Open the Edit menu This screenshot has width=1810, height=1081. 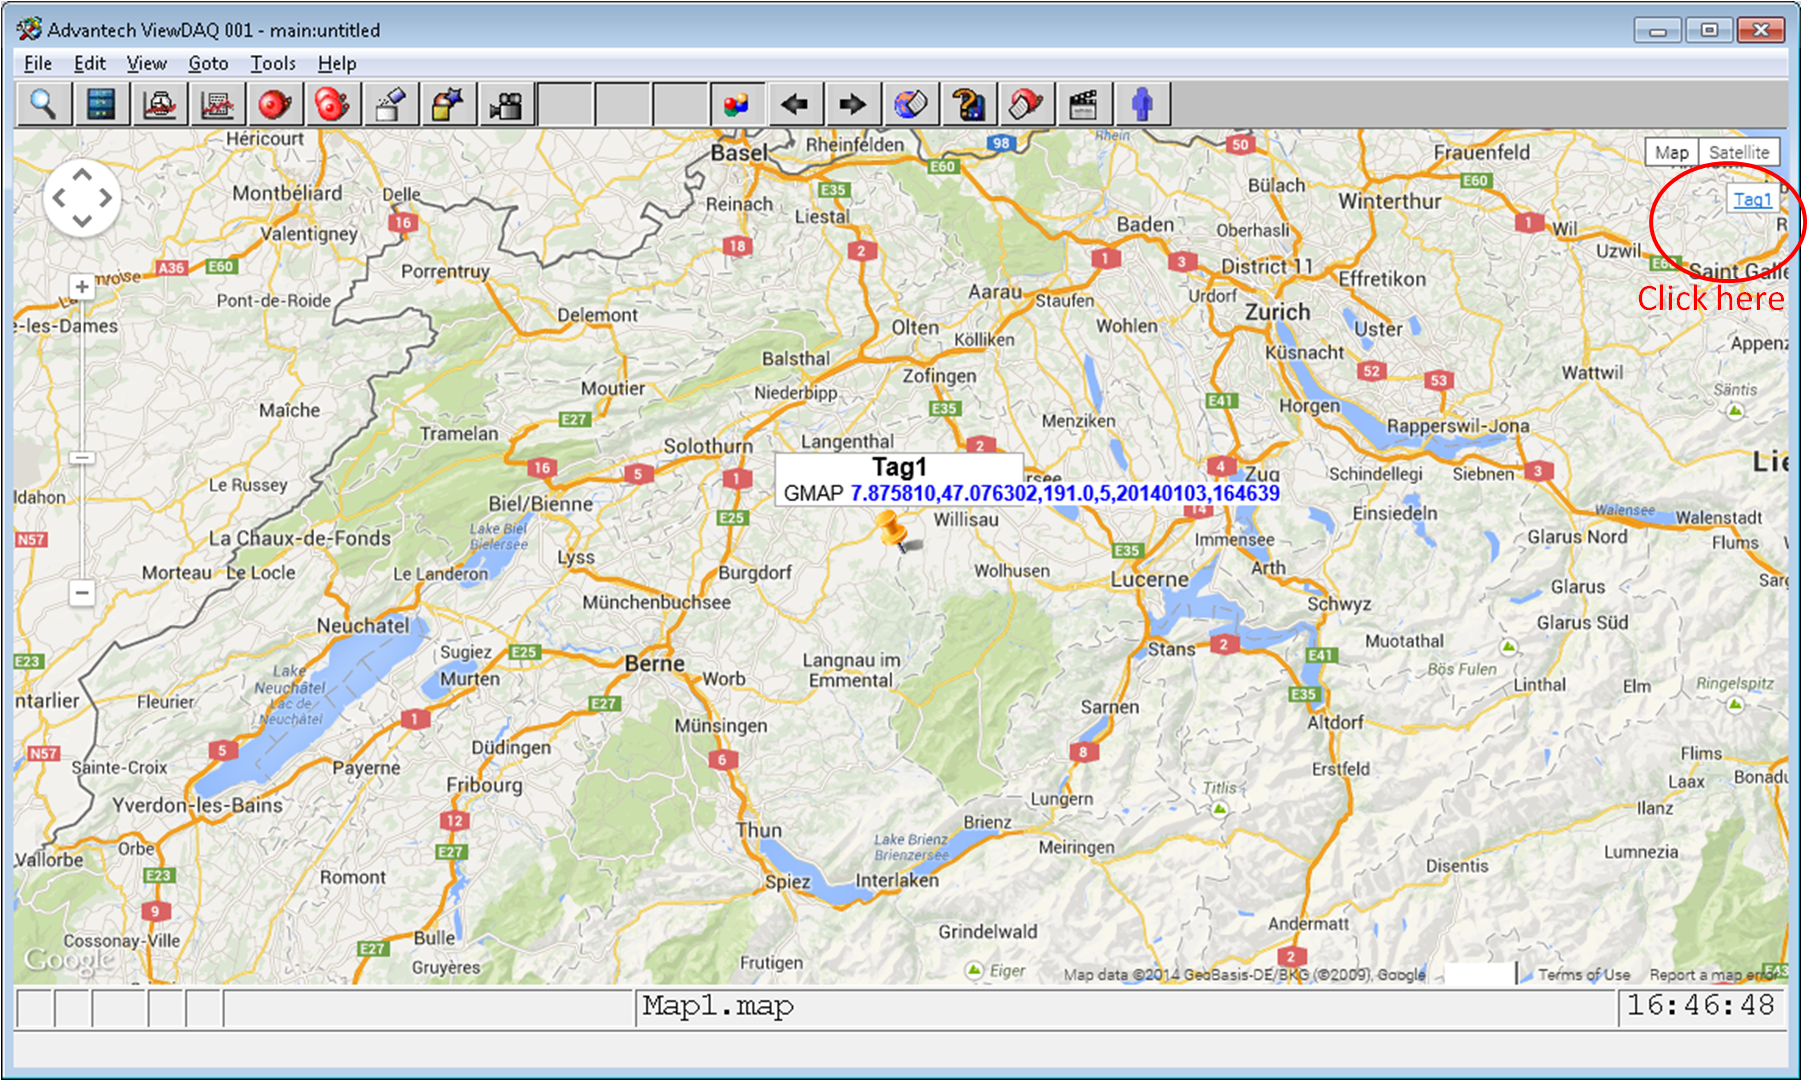point(90,63)
